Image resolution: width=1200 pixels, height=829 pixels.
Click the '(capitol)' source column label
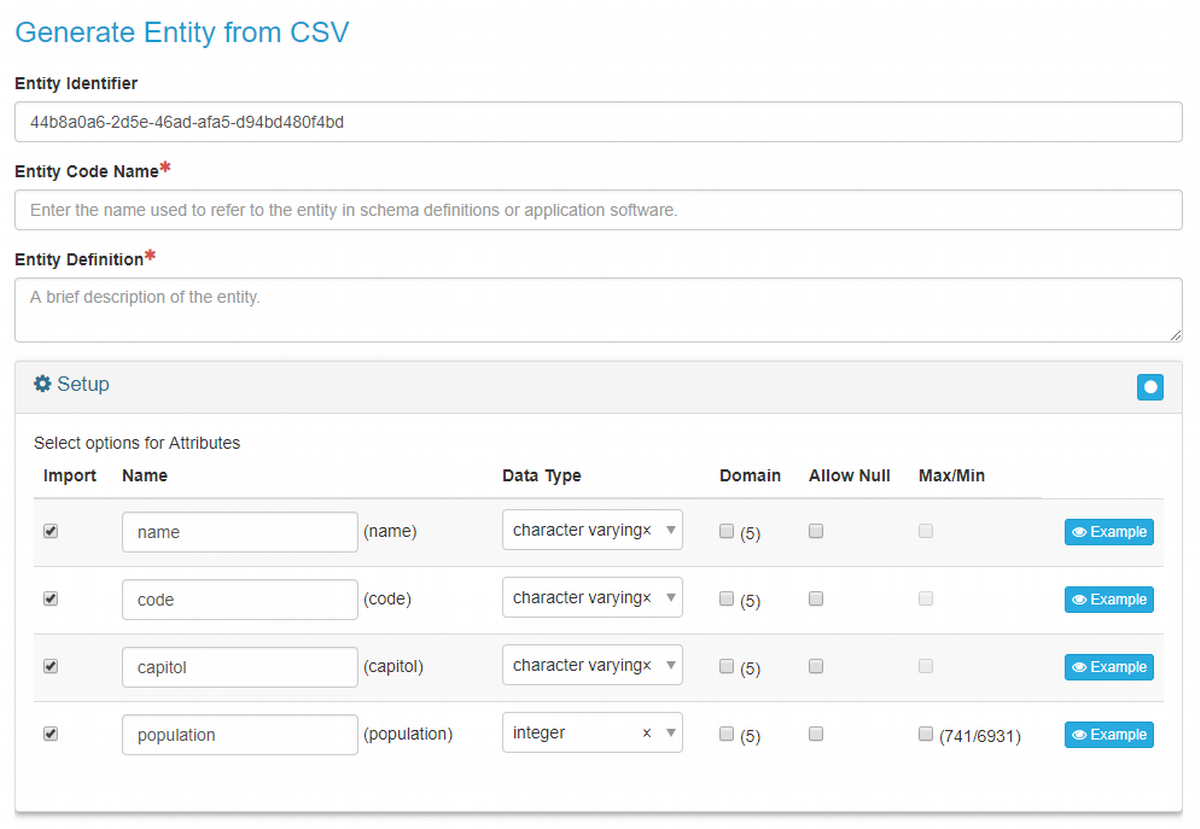coord(393,667)
